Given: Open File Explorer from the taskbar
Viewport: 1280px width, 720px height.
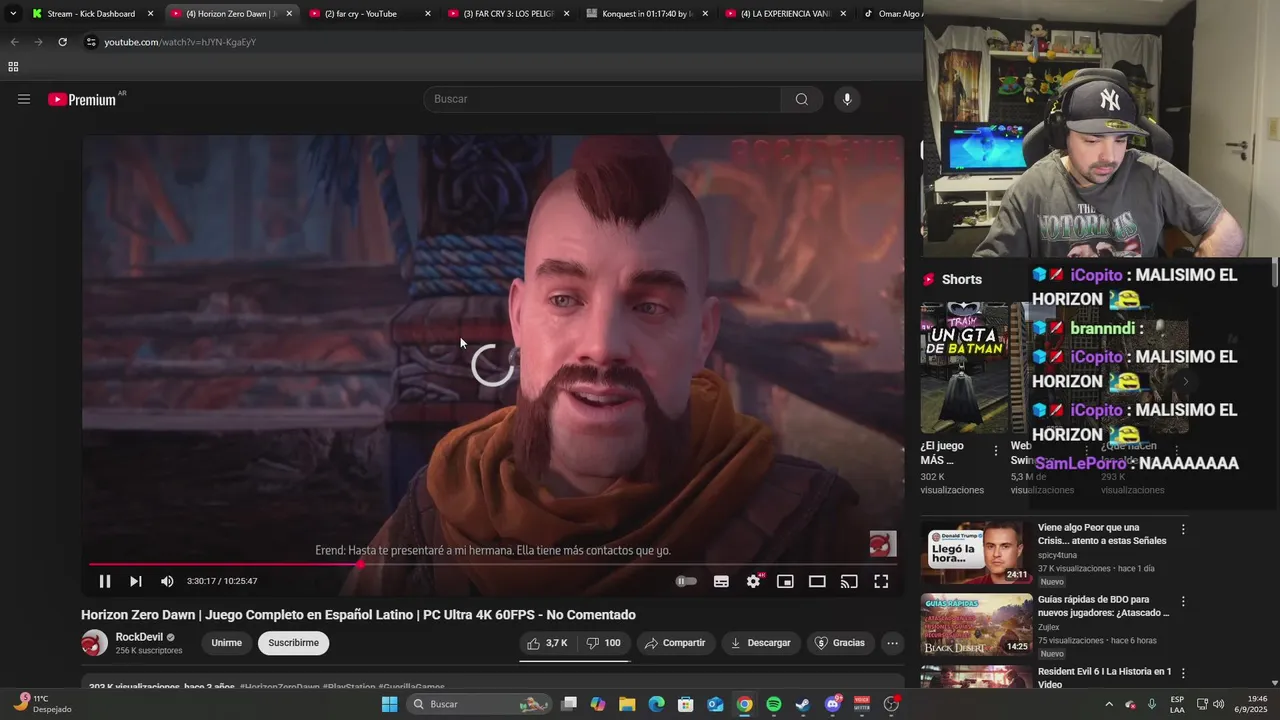Looking at the screenshot, I should [x=627, y=704].
